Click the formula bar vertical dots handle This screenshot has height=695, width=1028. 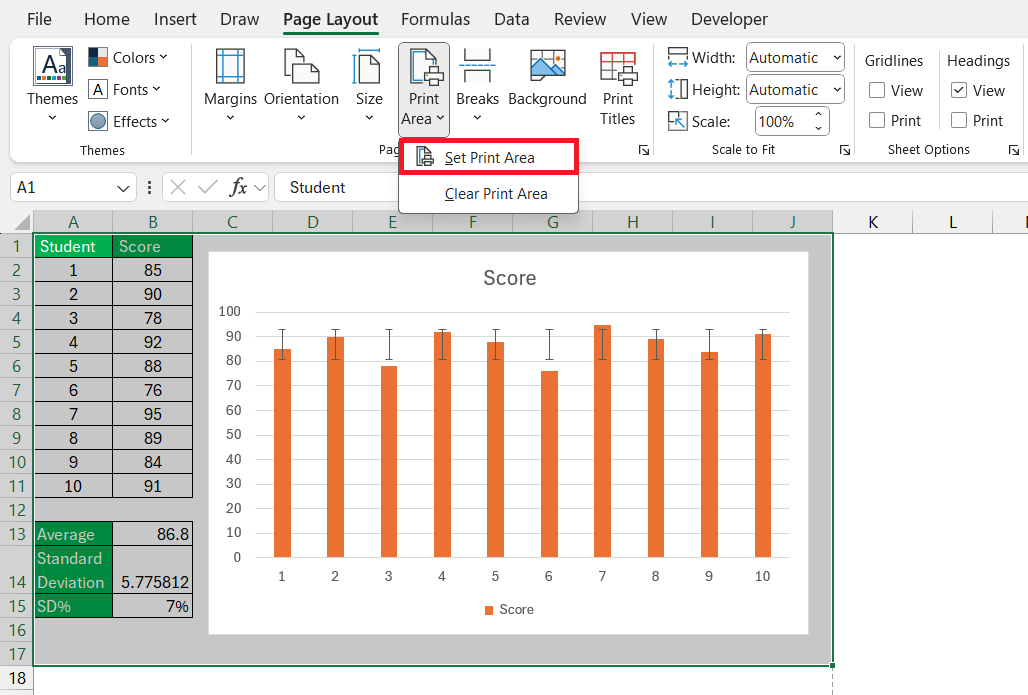point(149,188)
